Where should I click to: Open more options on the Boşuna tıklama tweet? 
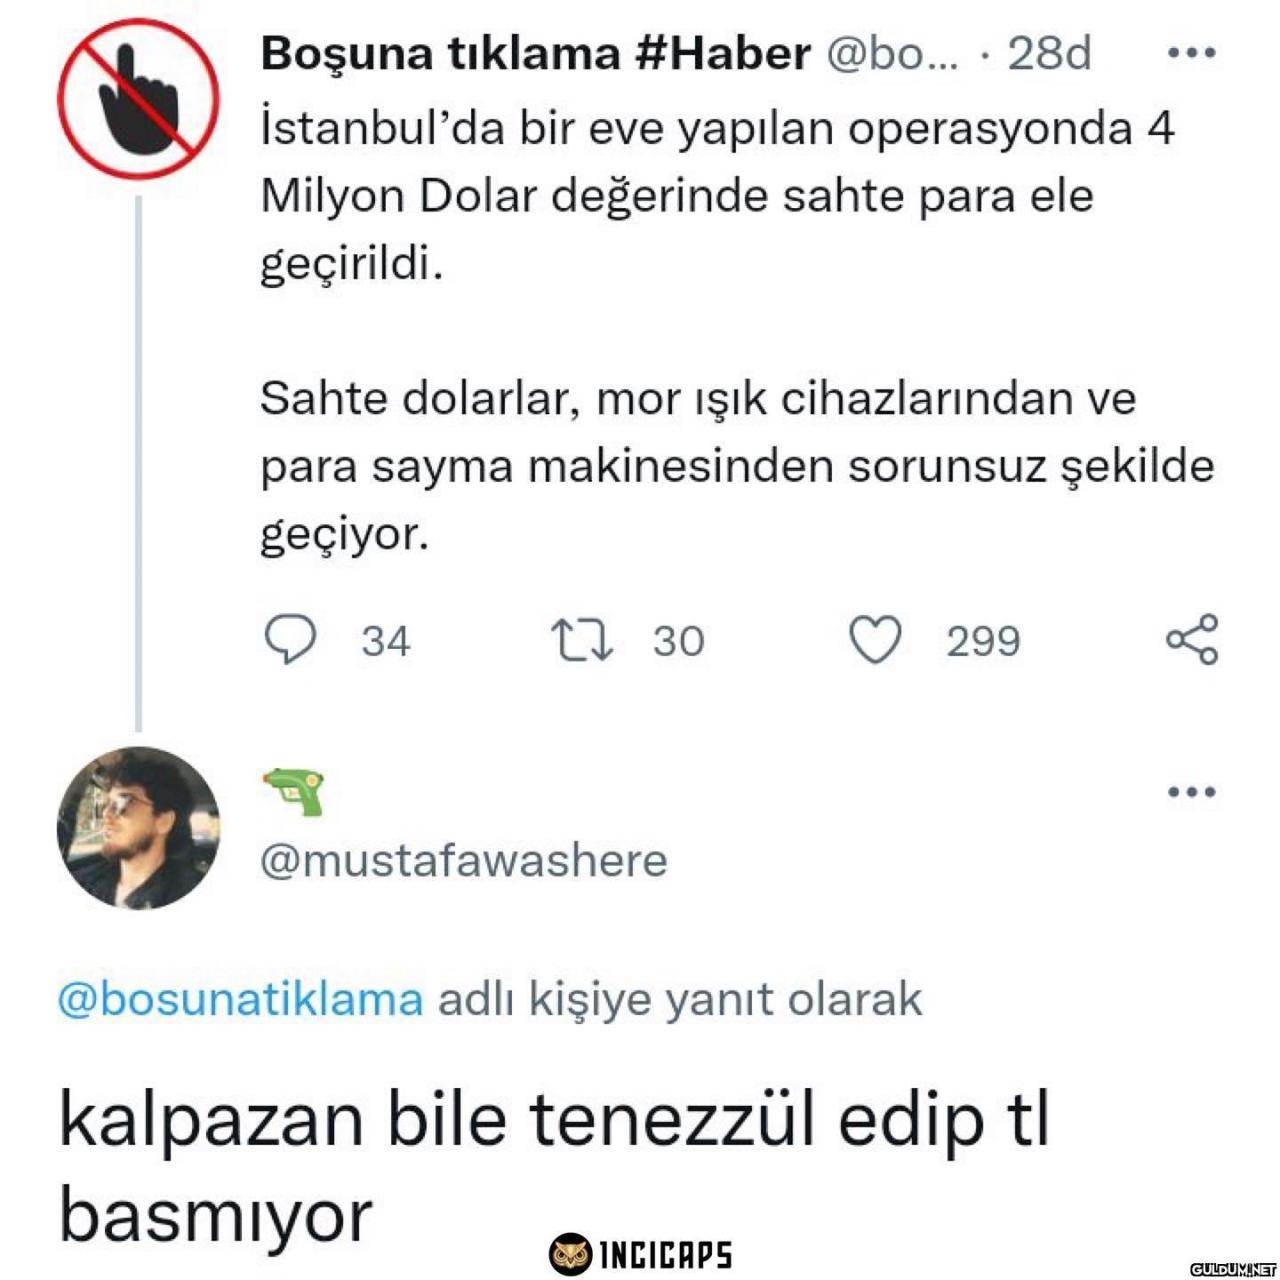pyautogui.click(x=1192, y=53)
